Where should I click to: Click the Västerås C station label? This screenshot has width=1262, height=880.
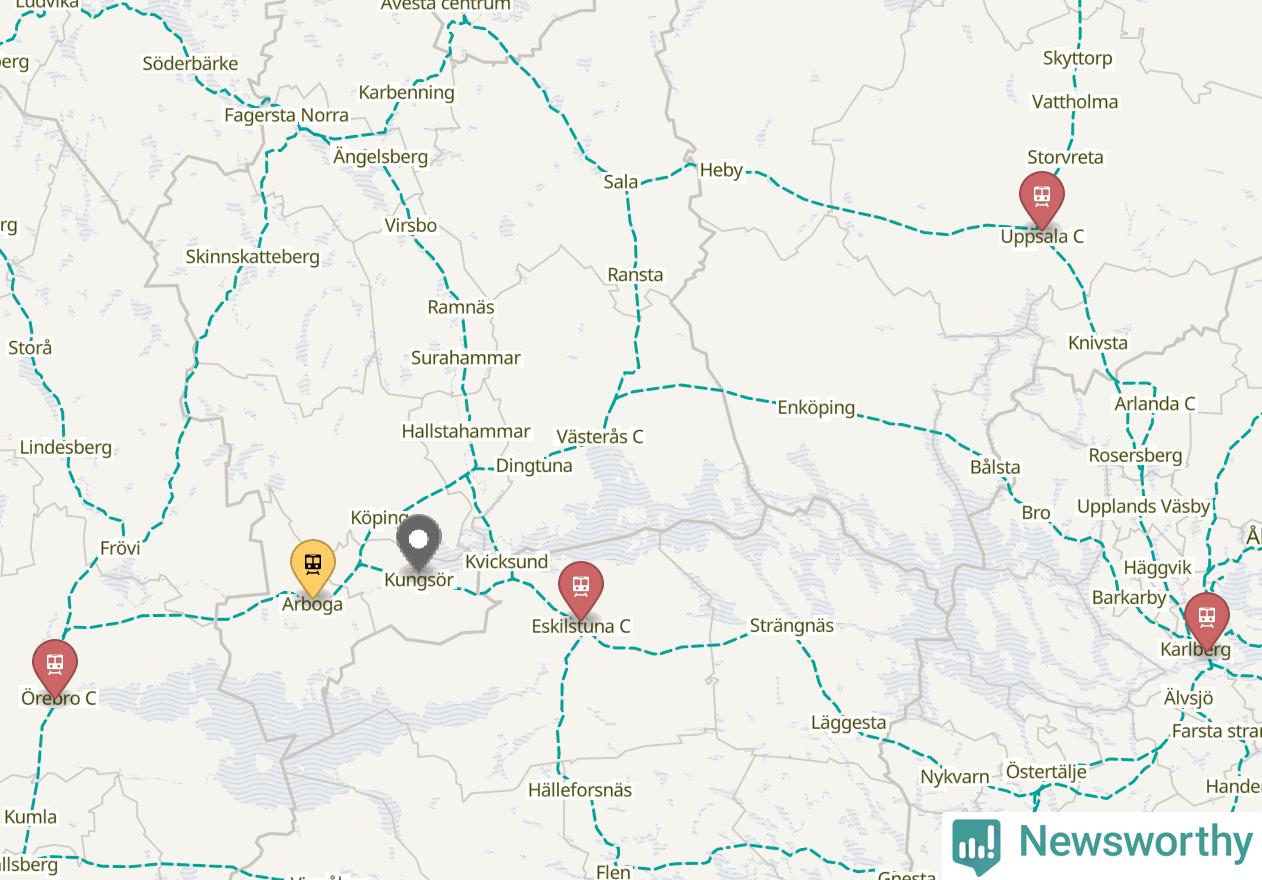(600, 436)
